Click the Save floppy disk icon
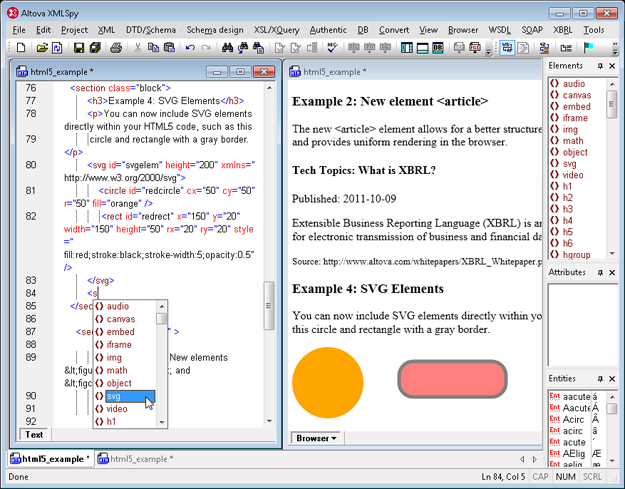 point(78,48)
